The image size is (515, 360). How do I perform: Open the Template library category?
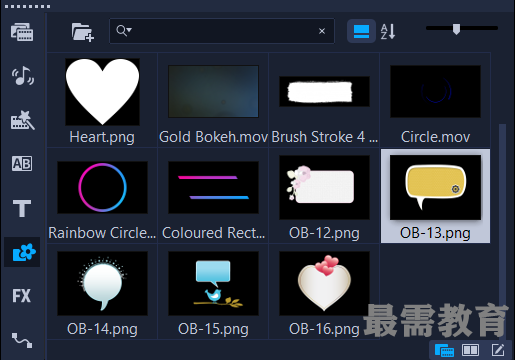click(22, 120)
